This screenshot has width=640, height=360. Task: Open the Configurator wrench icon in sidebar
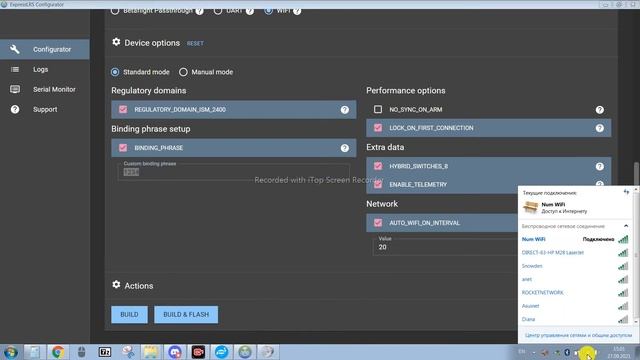tap(15, 49)
